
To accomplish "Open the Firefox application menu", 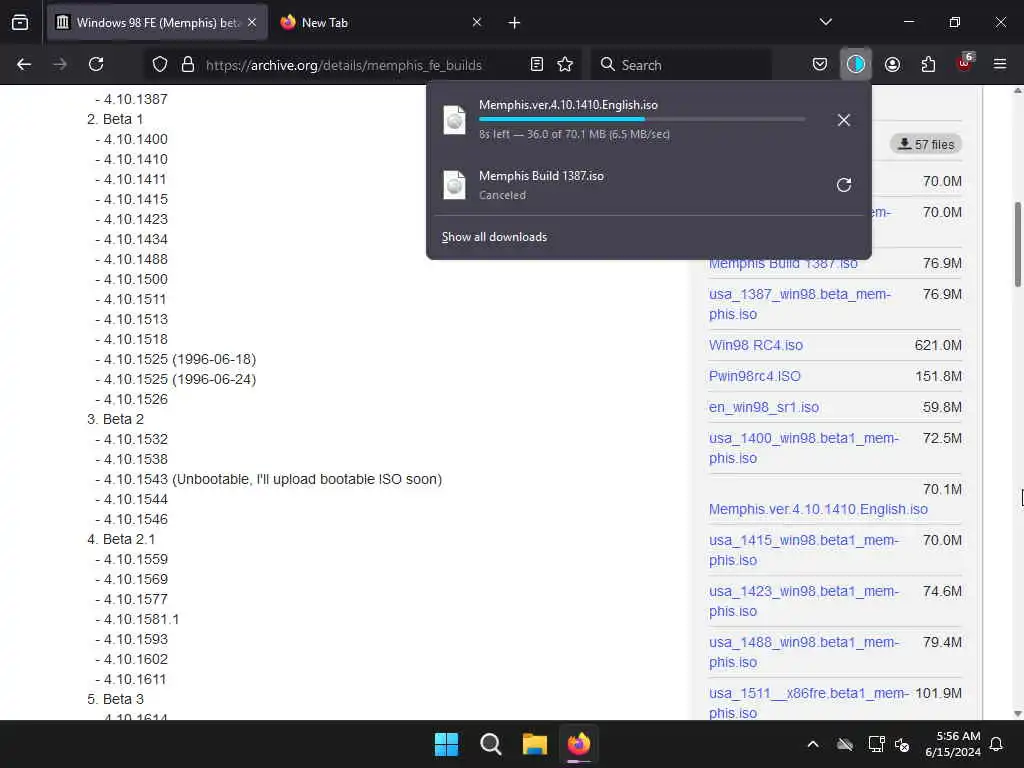I will pos(1000,64).
